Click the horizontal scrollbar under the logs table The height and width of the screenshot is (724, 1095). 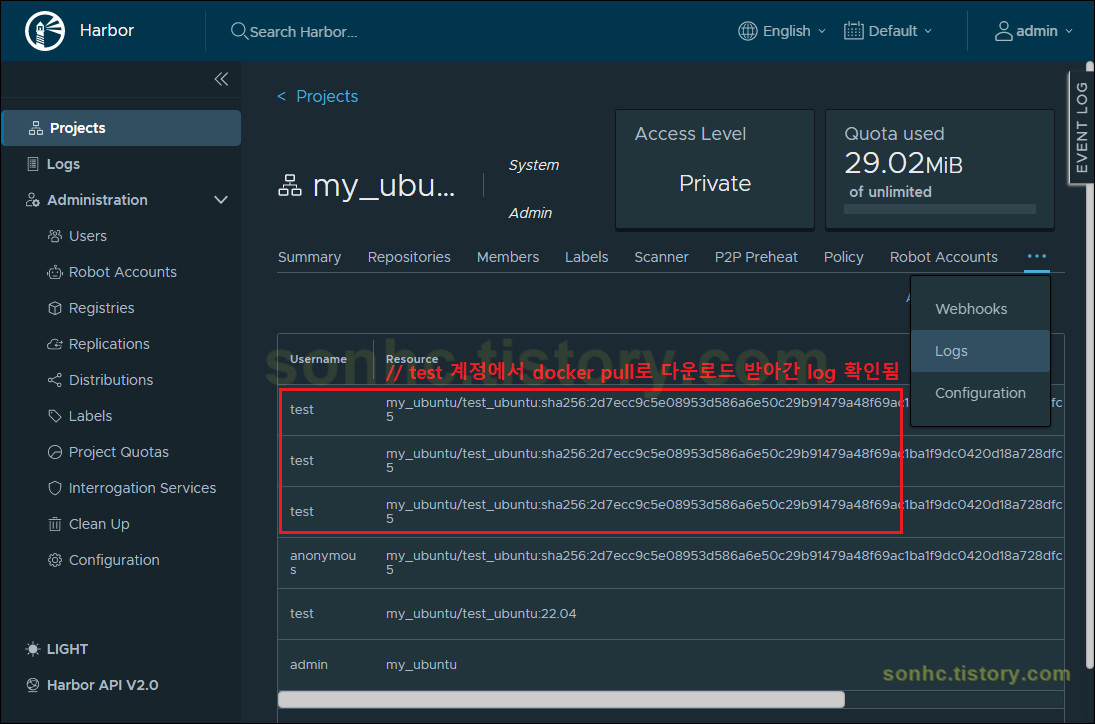tap(561, 699)
